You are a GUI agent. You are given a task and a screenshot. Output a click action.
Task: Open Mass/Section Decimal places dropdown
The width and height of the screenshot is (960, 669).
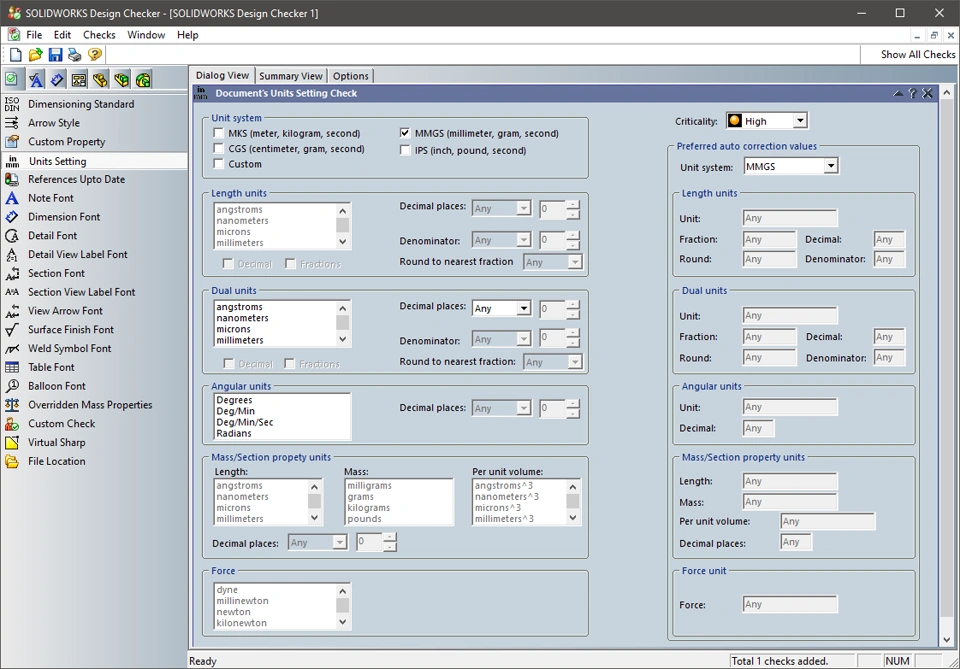tap(339, 542)
